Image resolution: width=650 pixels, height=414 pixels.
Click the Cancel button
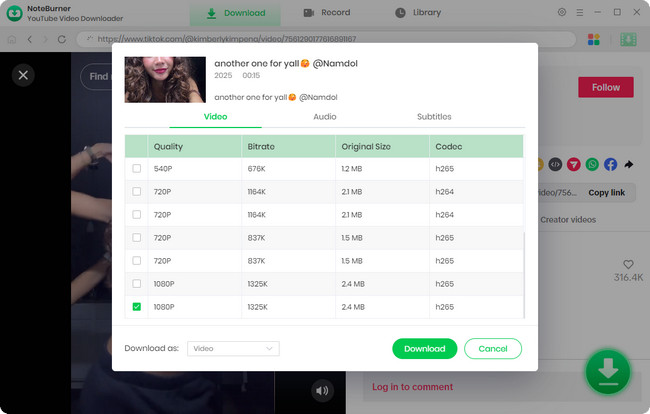493,349
